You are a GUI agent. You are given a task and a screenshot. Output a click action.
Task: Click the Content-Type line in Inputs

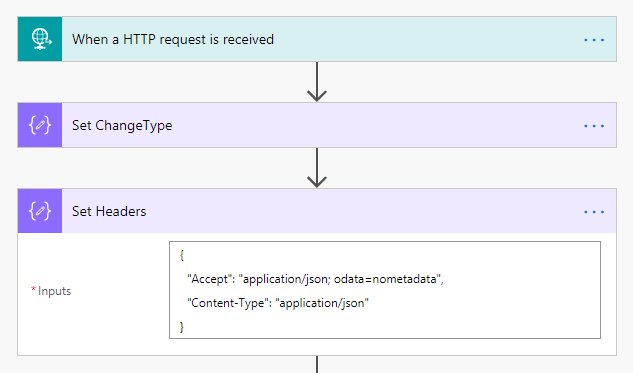coord(278,303)
